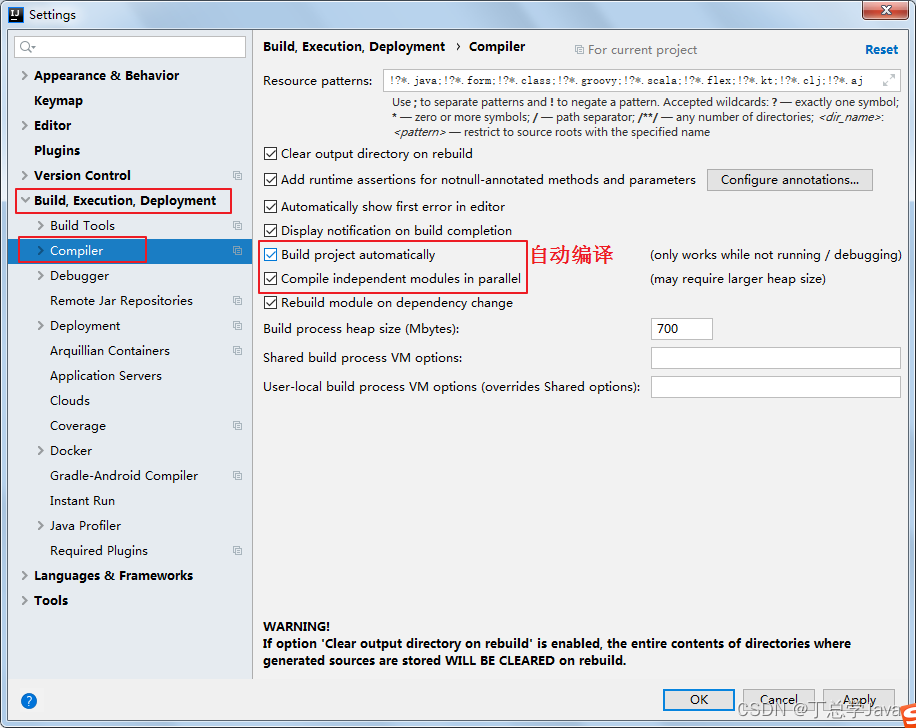Click the Resource patterns input field
Viewport: 916px width, 728px height.
pos(641,80)
